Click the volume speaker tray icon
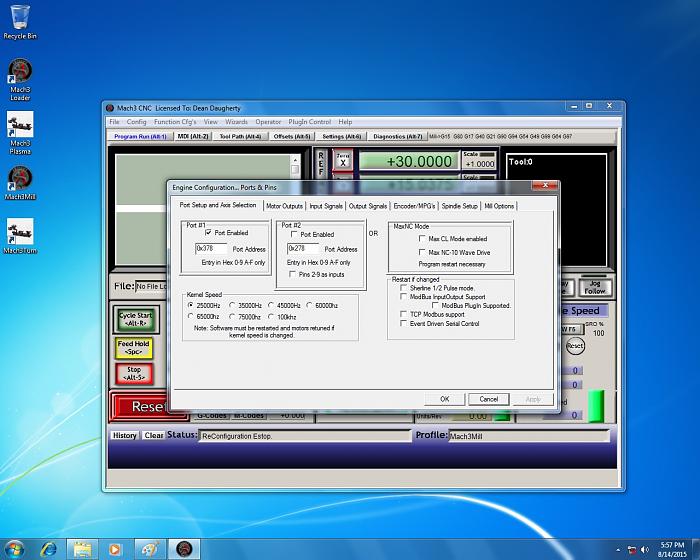Viewport: 700px width, 560px height. 645,550
